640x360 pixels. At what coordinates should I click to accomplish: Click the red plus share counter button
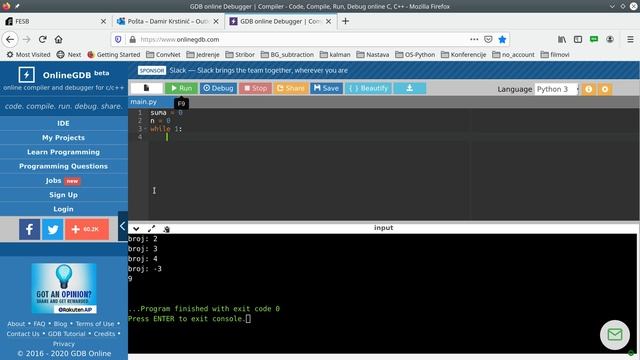point(87,229)
